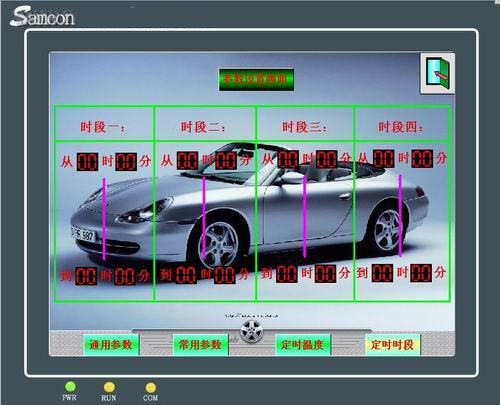Set 时段一 start minute field
The width and height of the screenshot is (500, 405).
(126, 162)
